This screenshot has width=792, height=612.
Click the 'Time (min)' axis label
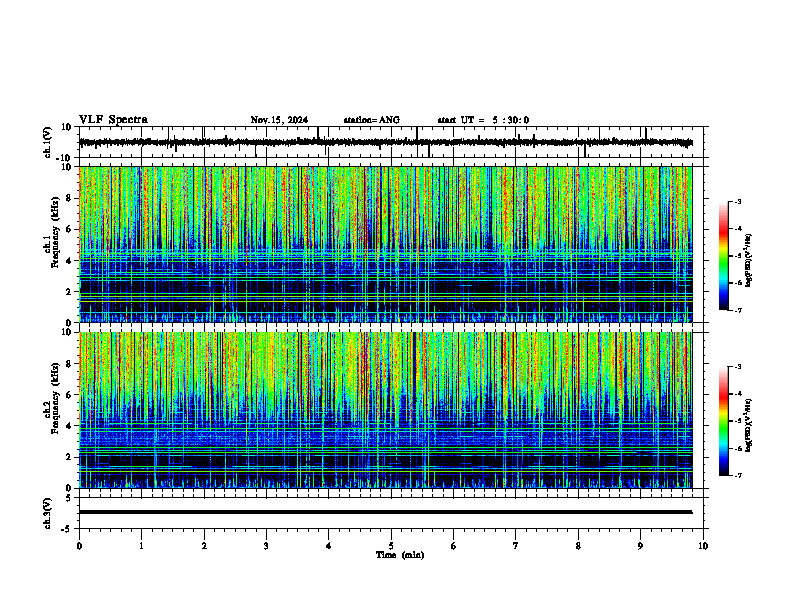tap(400, 555)
